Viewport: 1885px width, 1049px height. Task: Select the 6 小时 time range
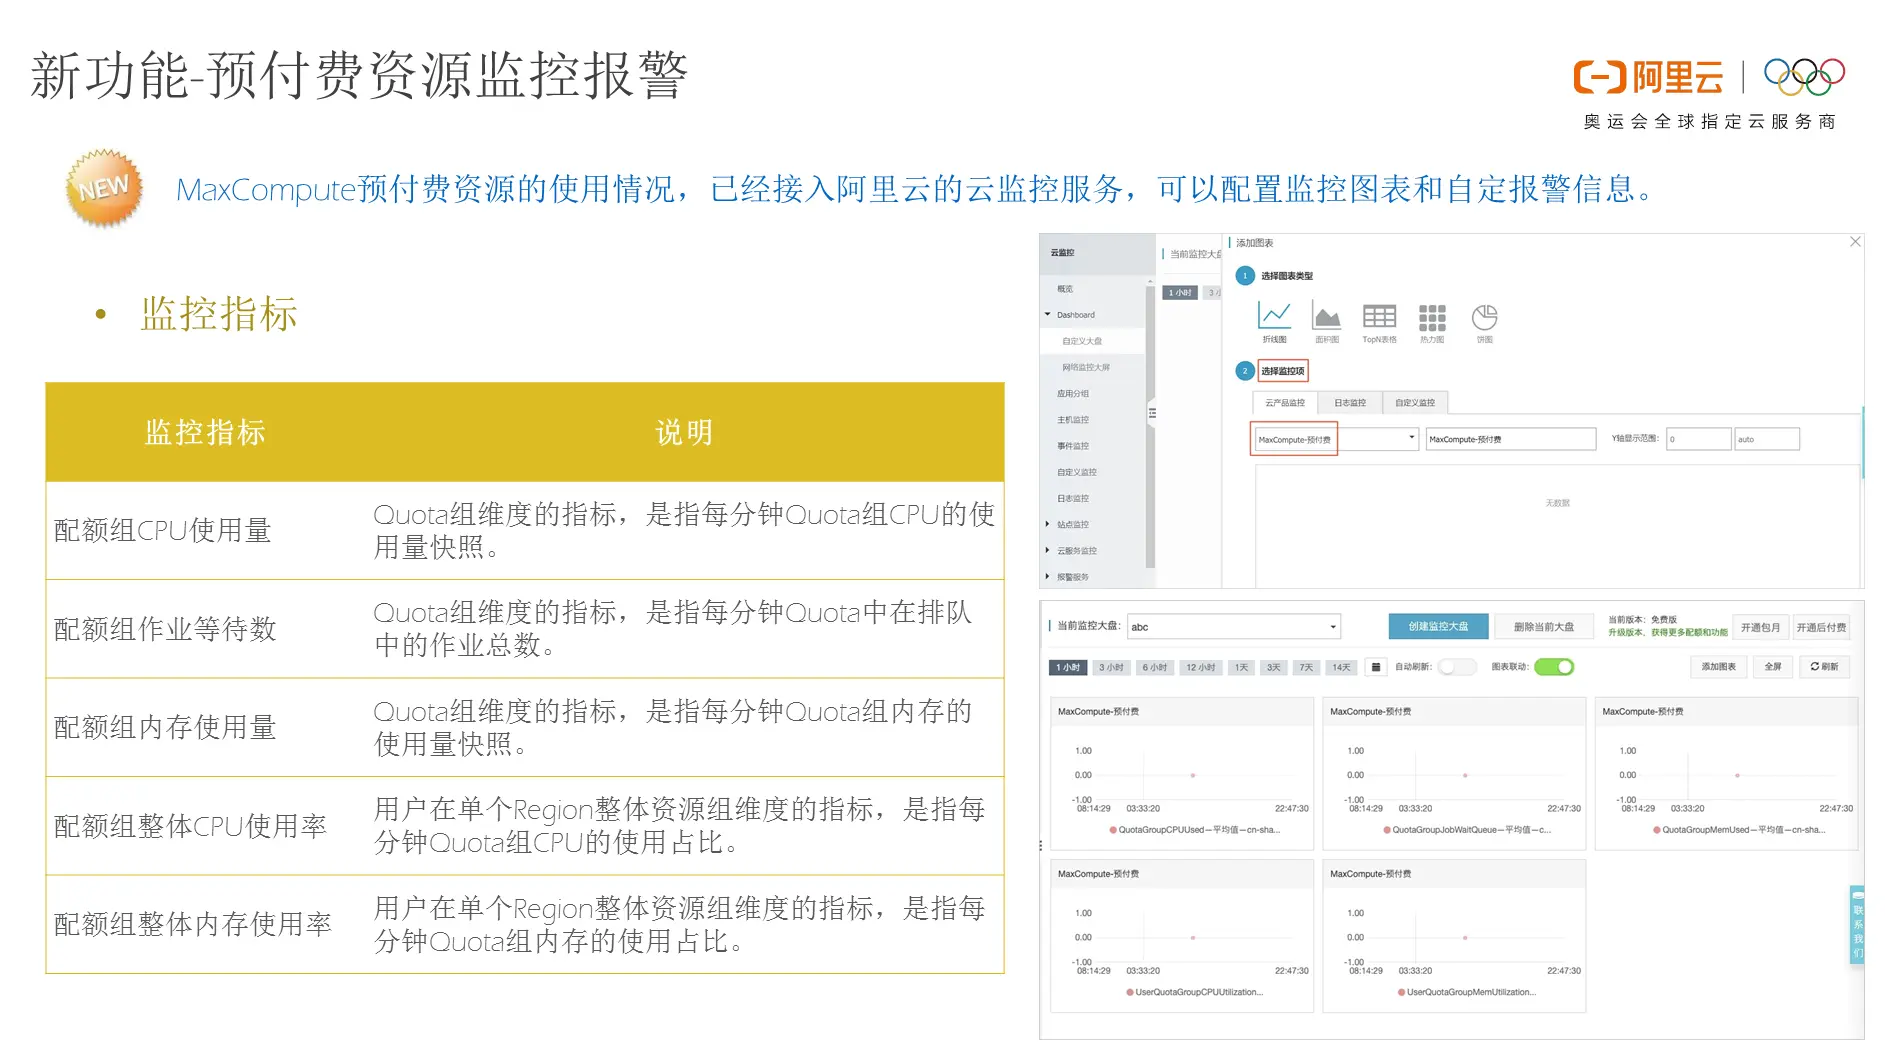pyautogui.click(x=1155, y=667)
